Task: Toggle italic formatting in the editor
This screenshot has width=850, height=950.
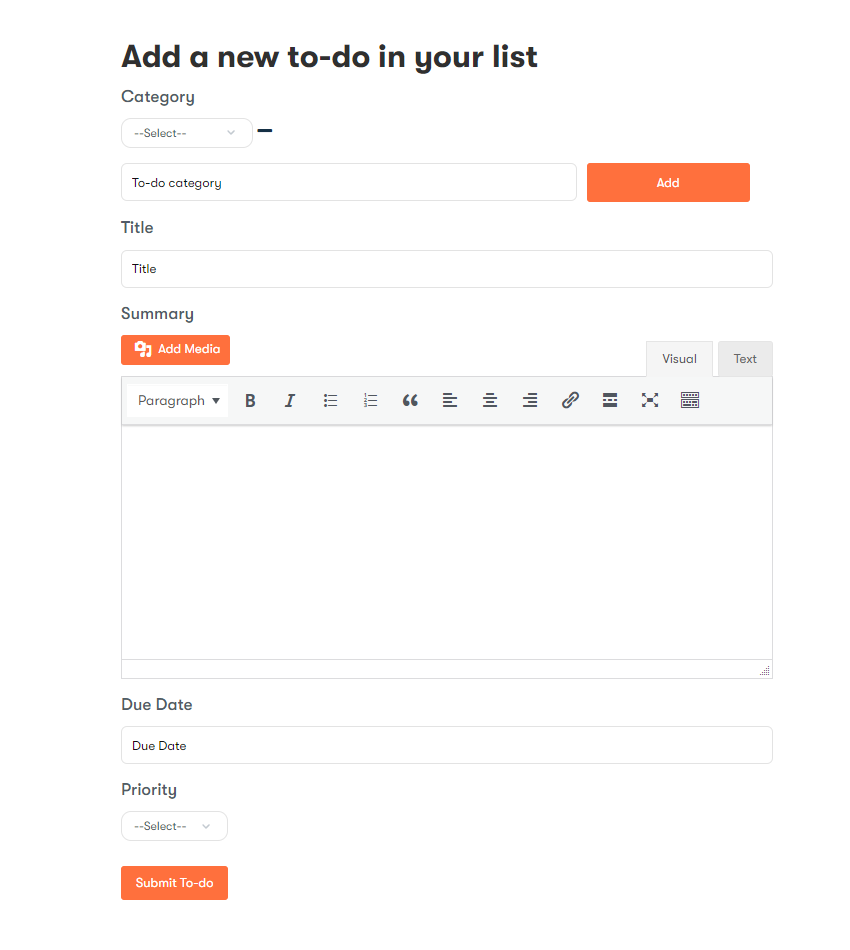Action: coord(290,400)
